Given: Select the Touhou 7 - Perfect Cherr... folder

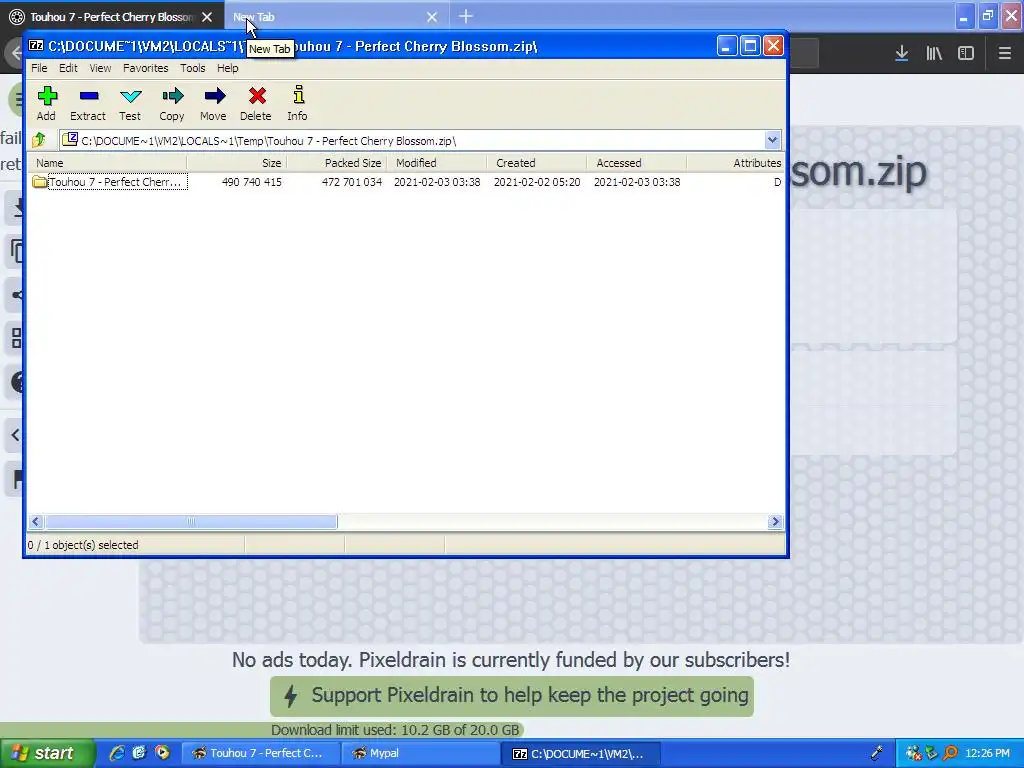Looking at the screenshot, I should click(x=109, y=182).
